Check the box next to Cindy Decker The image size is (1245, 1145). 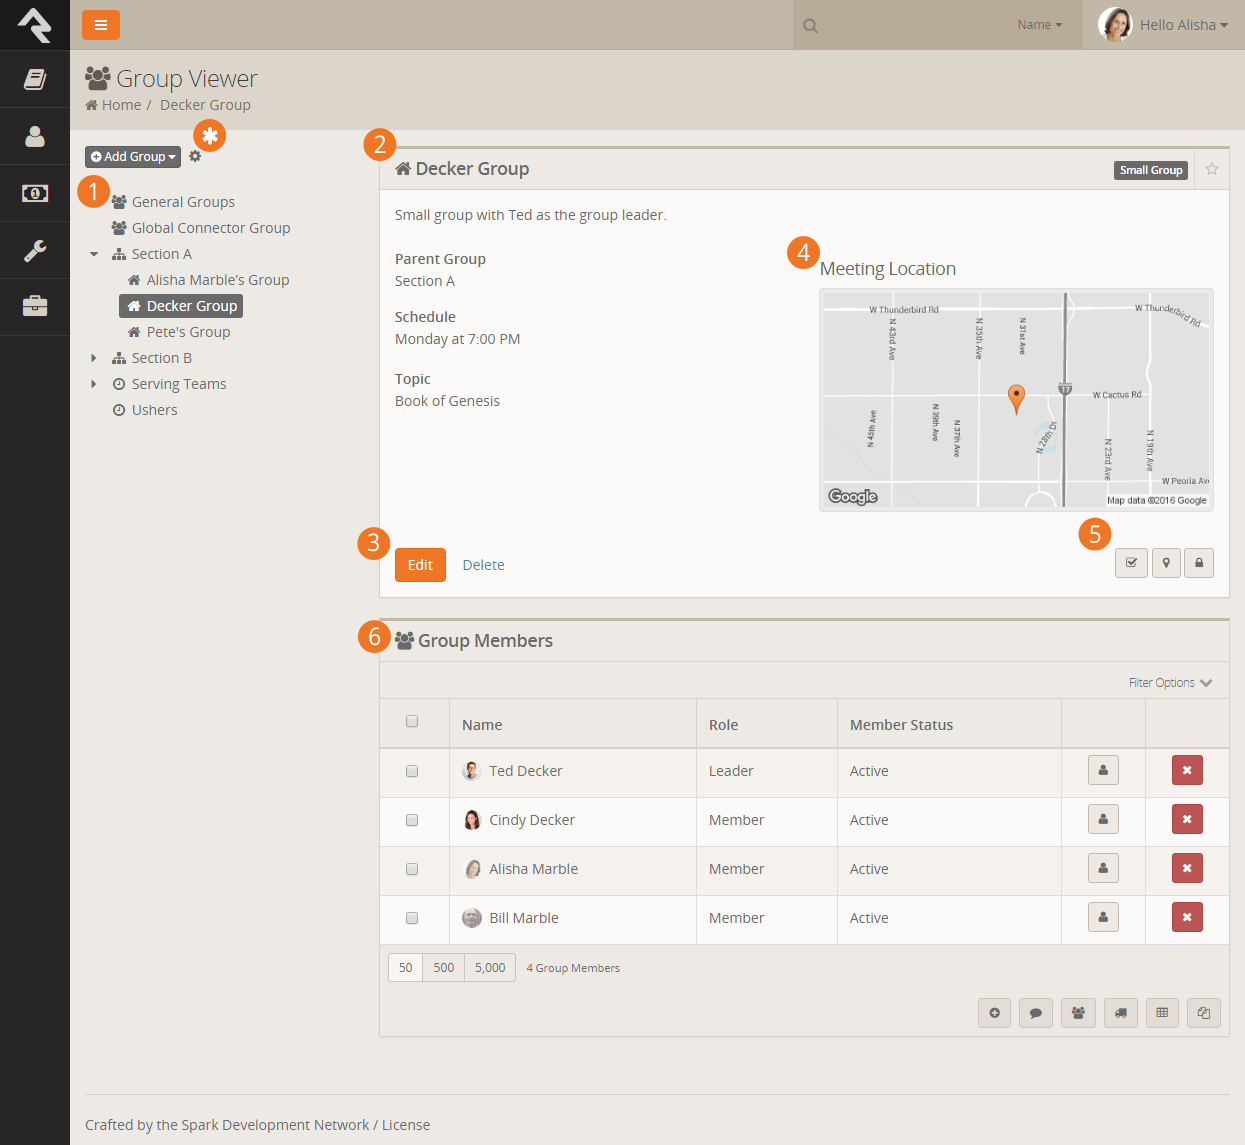coord(412,820)
